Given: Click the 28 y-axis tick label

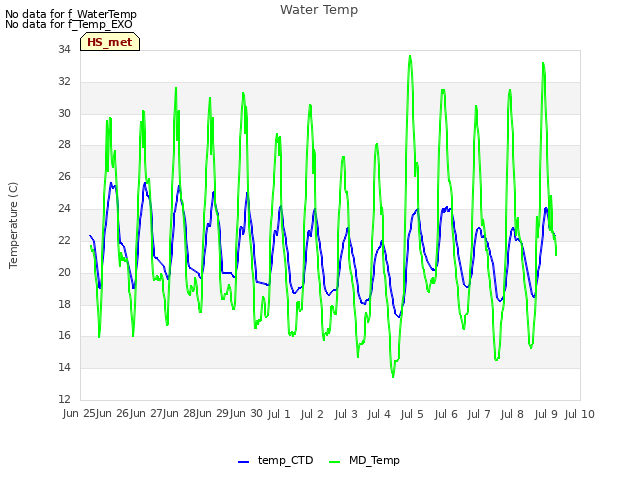Looking at the screenshot, I should [64, 144].
